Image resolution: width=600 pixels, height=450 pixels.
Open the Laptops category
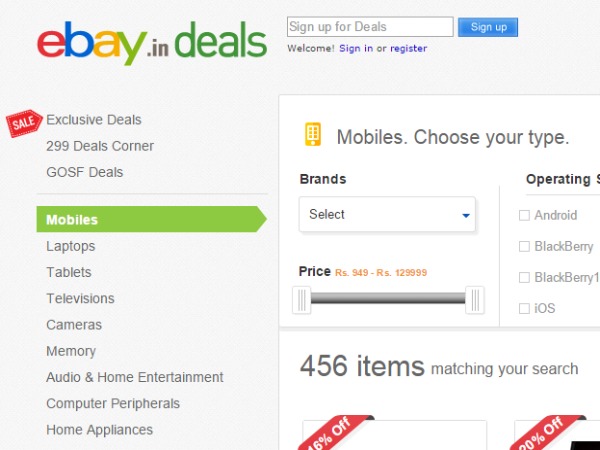(x=71, y=246)
